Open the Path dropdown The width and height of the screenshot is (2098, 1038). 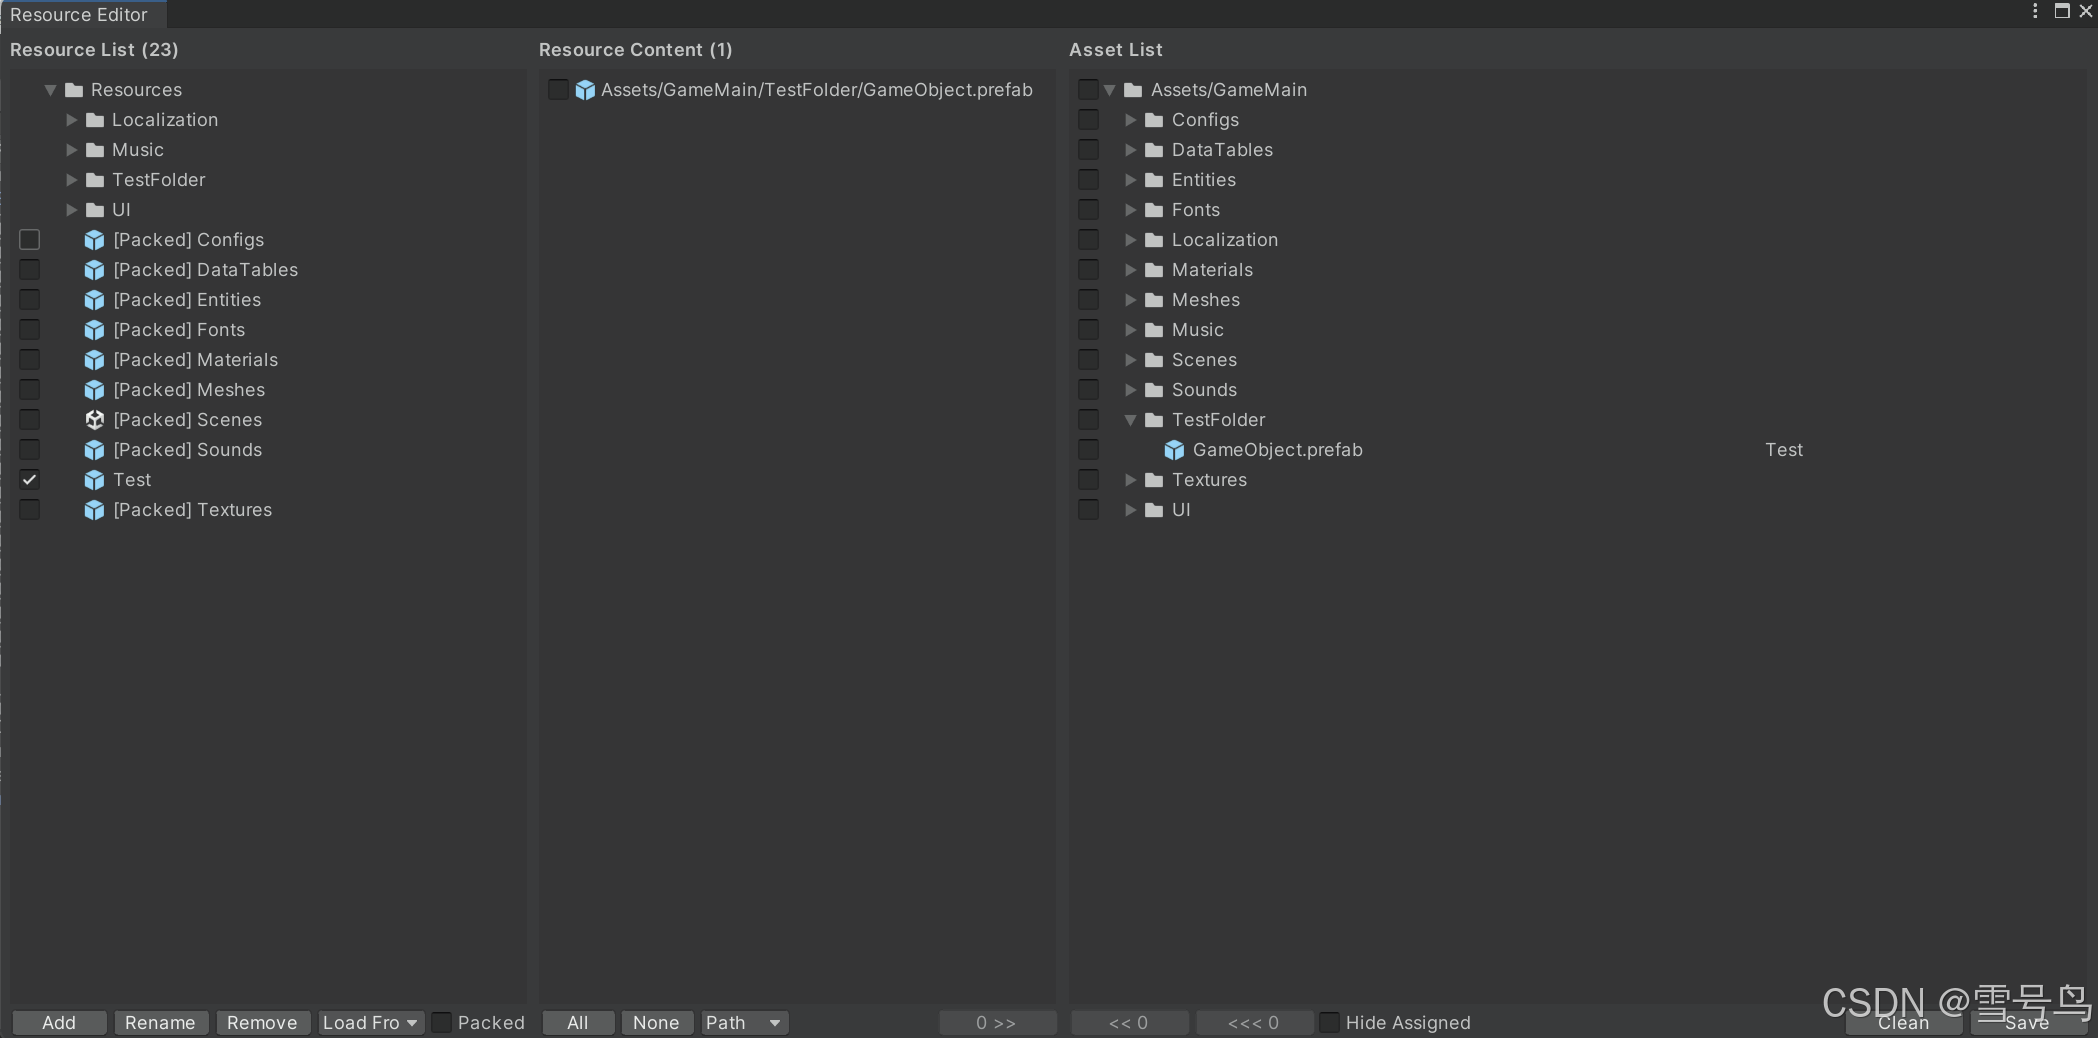[x=744, y=1022]
